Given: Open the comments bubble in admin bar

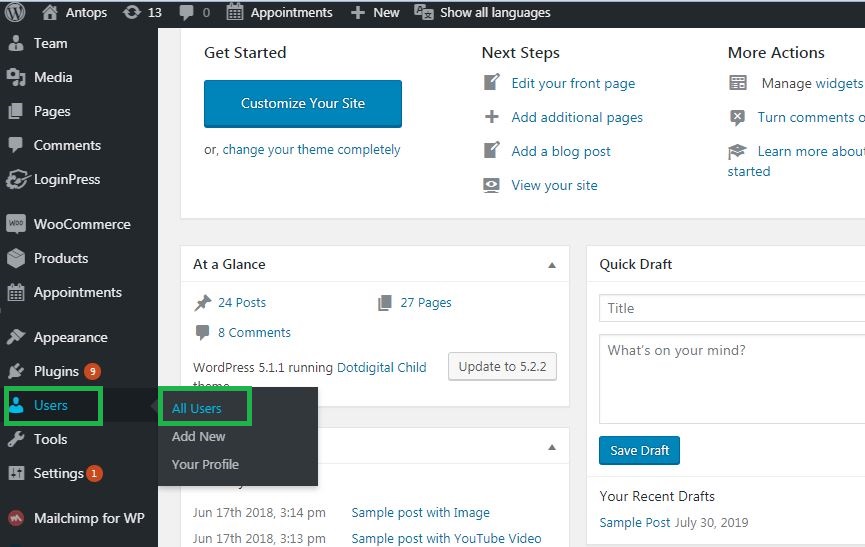Looking at the screenshot, I should 195,13.
